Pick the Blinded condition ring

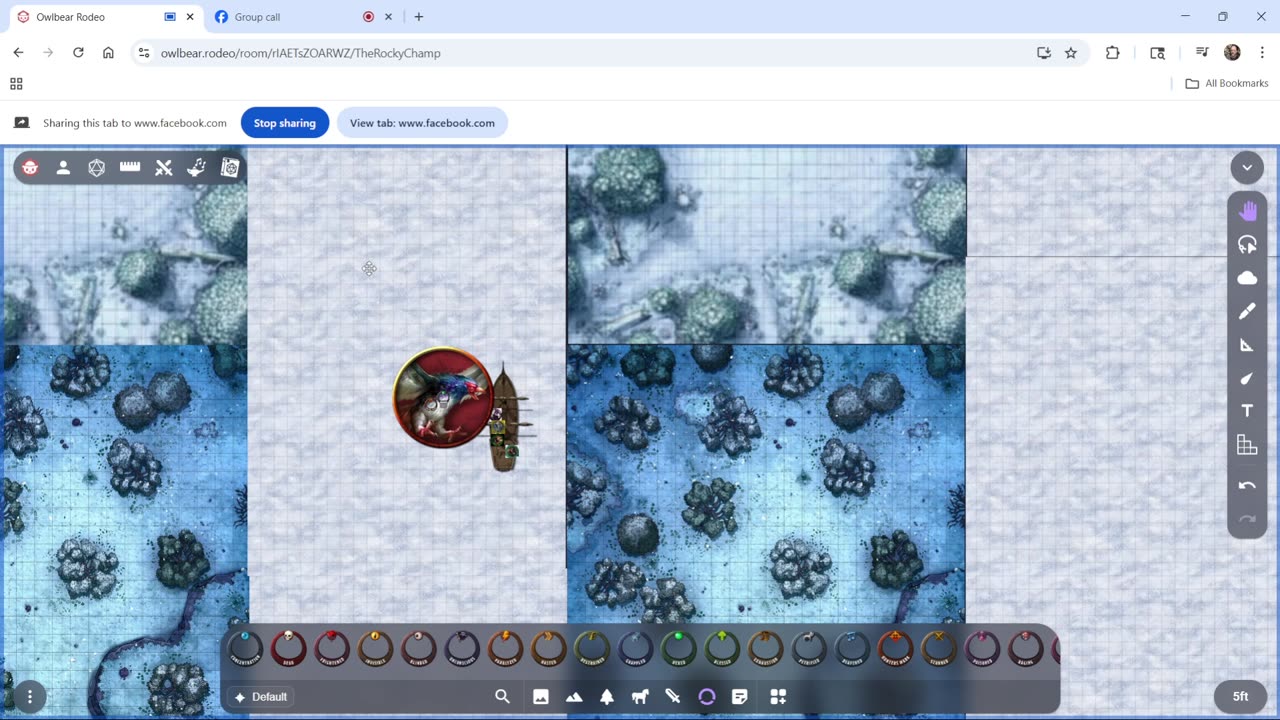[x=419, y=649]
